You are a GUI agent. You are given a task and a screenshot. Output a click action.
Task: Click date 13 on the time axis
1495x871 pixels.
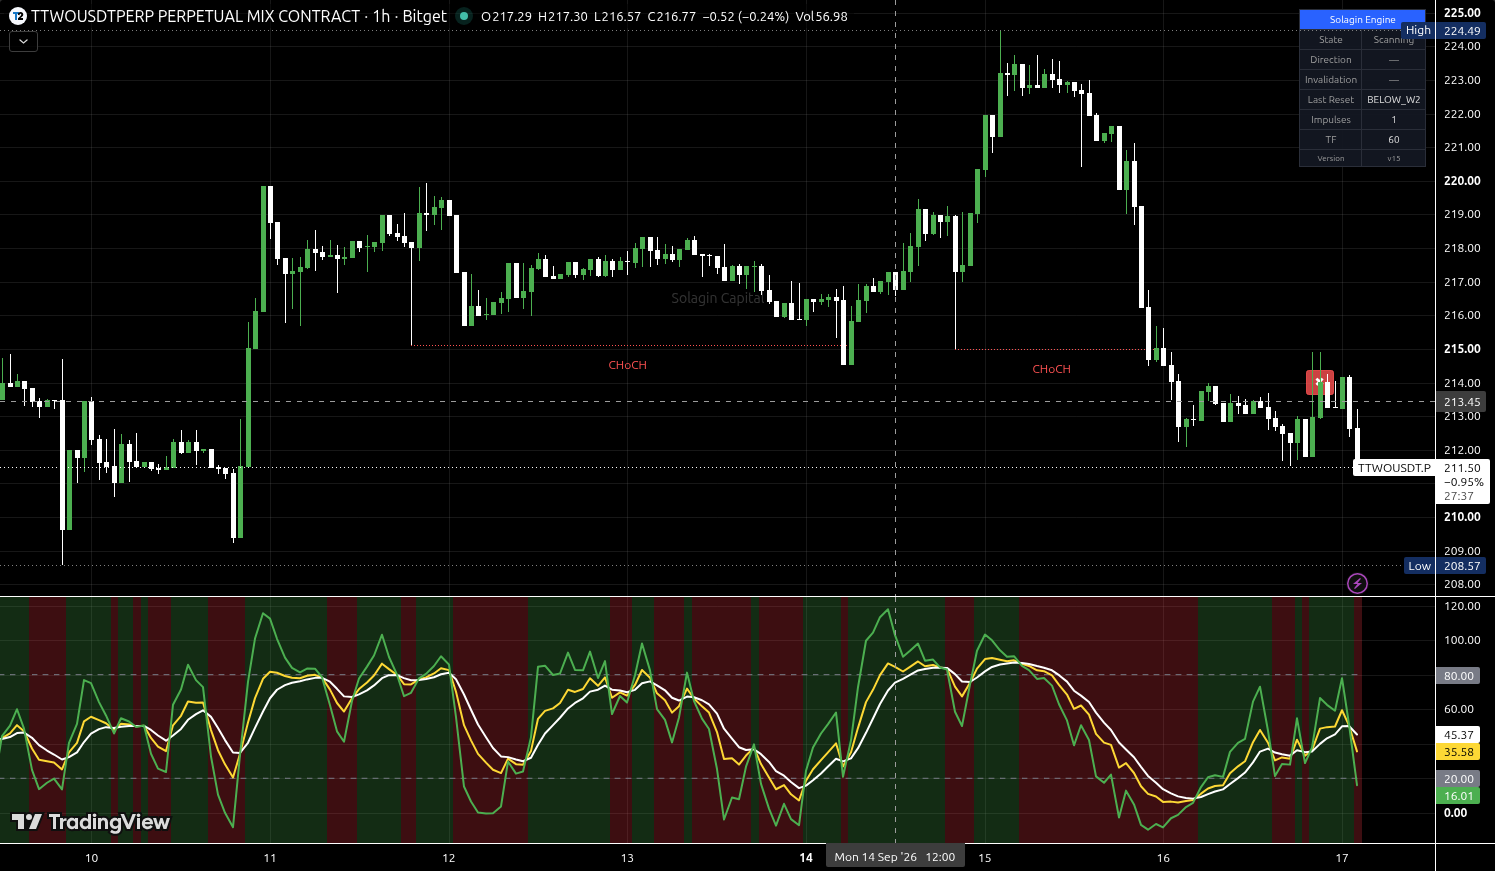[627, 858]
